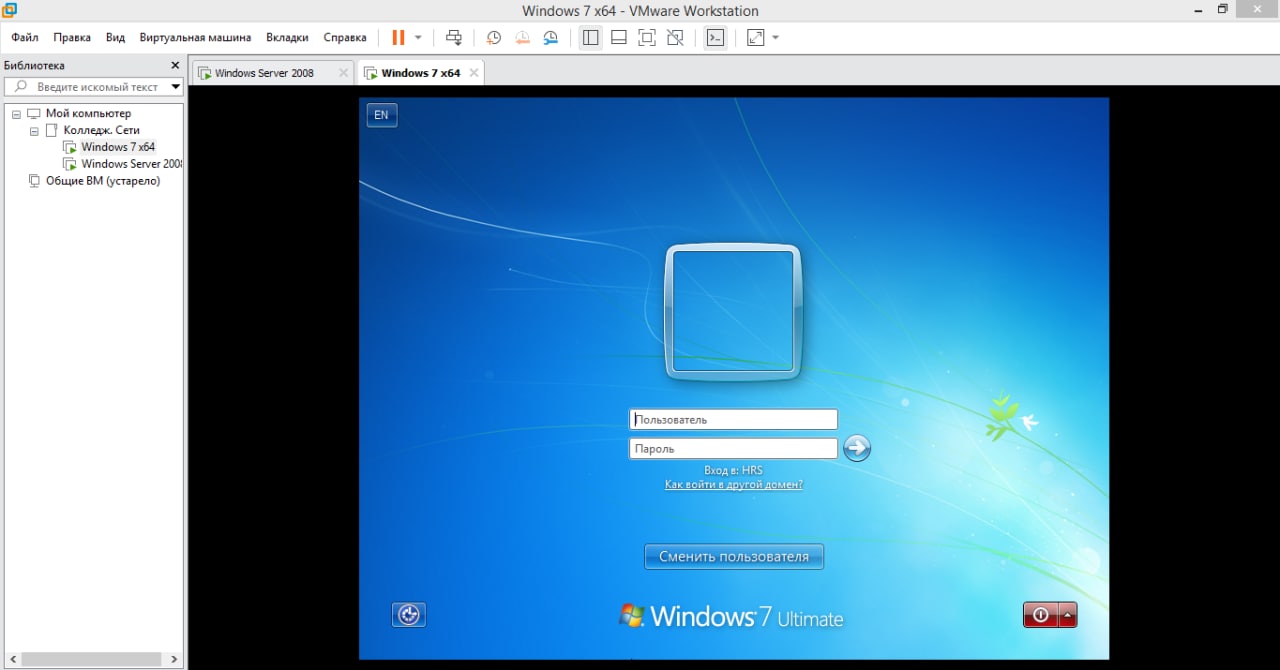The height and width of the screenshot is (670, 1280).
Task: Click the revert to snapshot icon
Action: 522,38
